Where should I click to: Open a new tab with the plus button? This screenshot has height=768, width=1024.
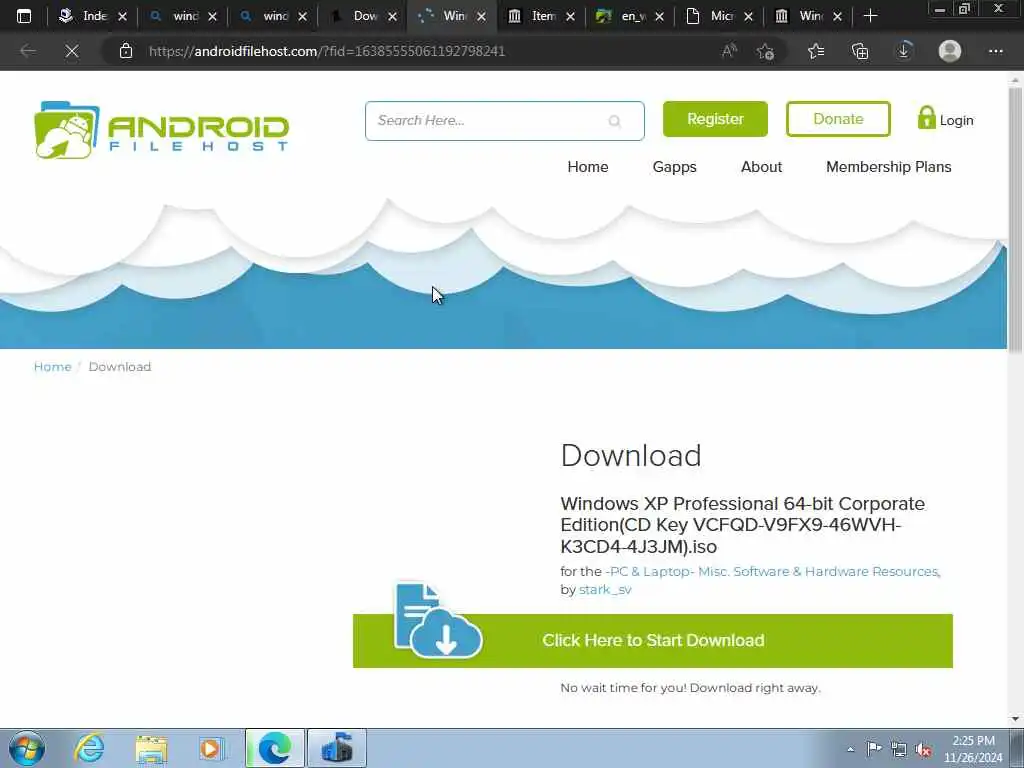[870, 16]
